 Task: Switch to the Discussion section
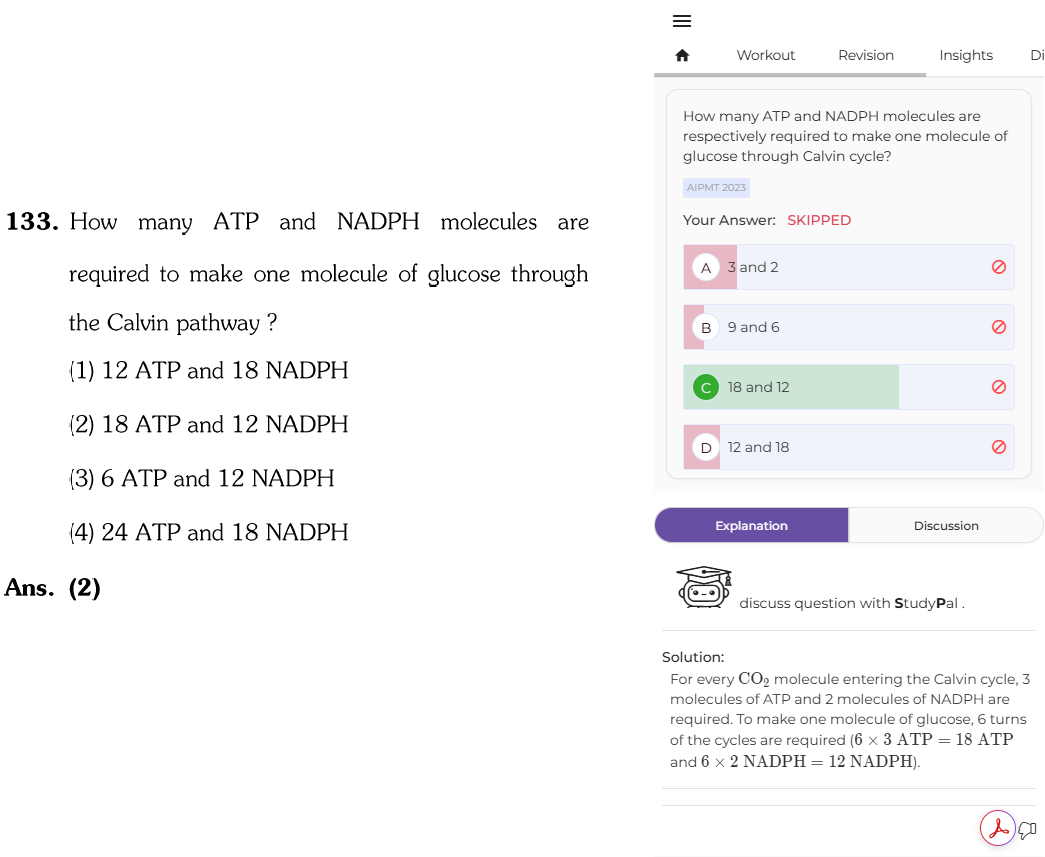946,526
